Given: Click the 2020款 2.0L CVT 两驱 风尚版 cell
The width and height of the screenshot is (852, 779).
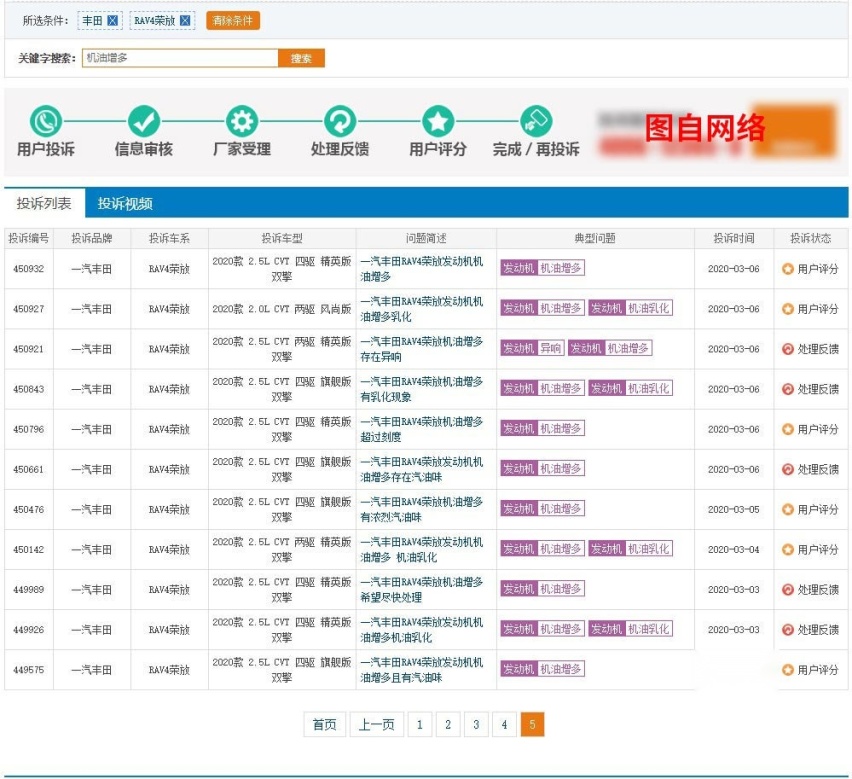Looking at the screenshot, I should [282, 309].
